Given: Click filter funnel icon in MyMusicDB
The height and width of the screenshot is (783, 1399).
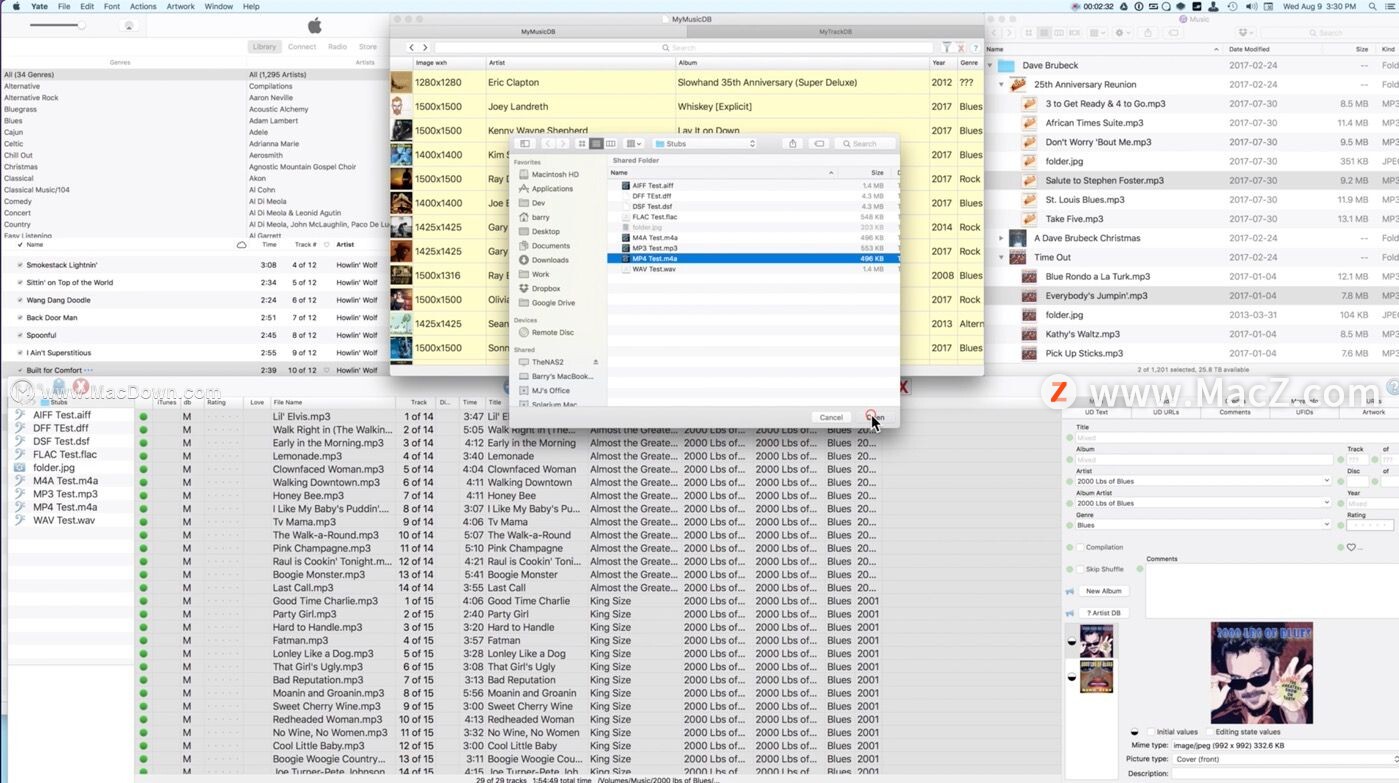Looking at the screenshot, I should coord(947,47).
